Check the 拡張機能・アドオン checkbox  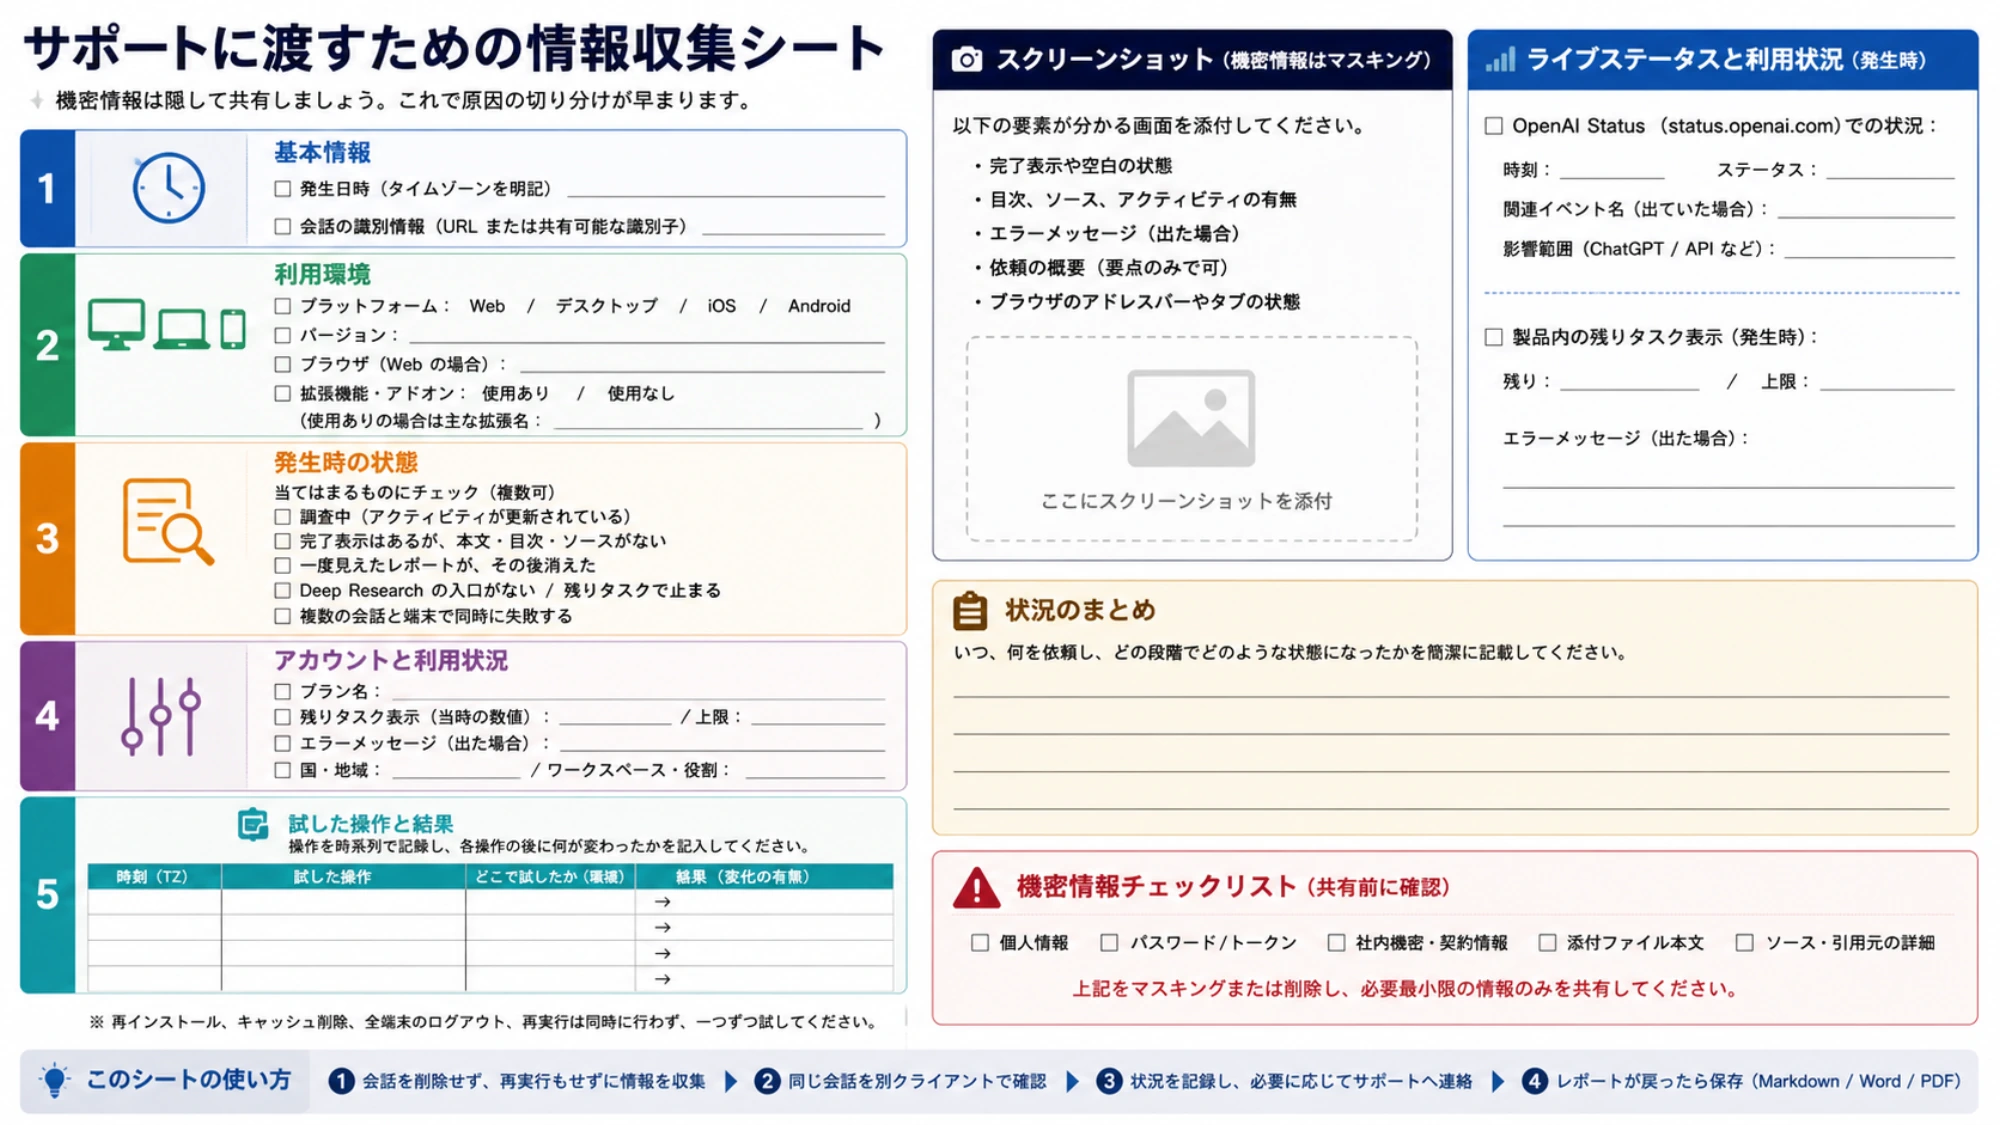tap(283, 394)
